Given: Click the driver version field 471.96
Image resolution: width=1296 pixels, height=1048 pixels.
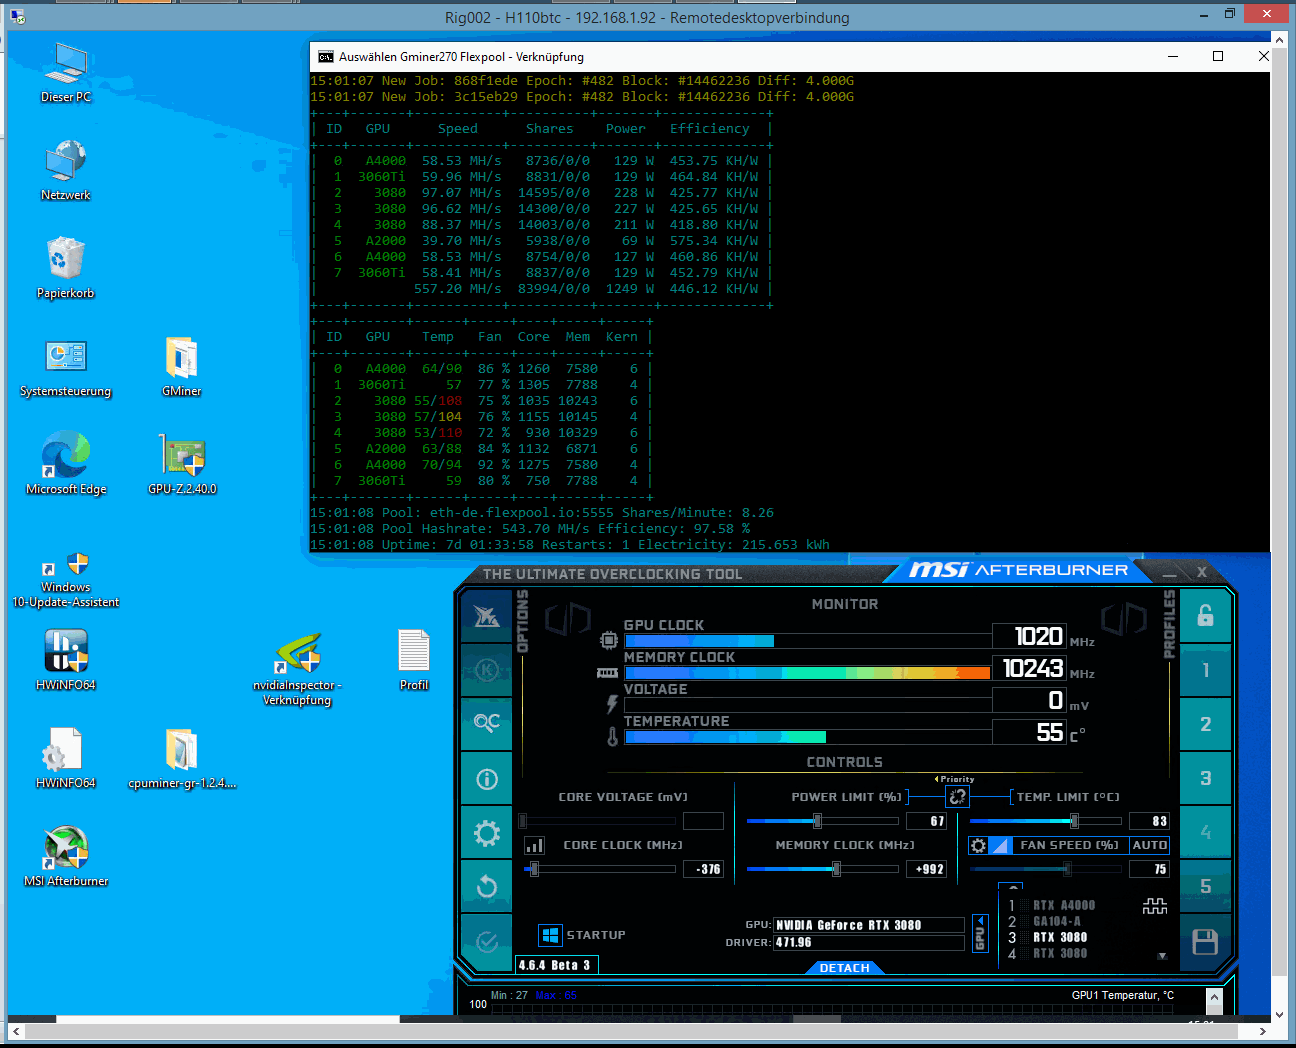Looking at the screenshot, I should click(x=868, y=942).
